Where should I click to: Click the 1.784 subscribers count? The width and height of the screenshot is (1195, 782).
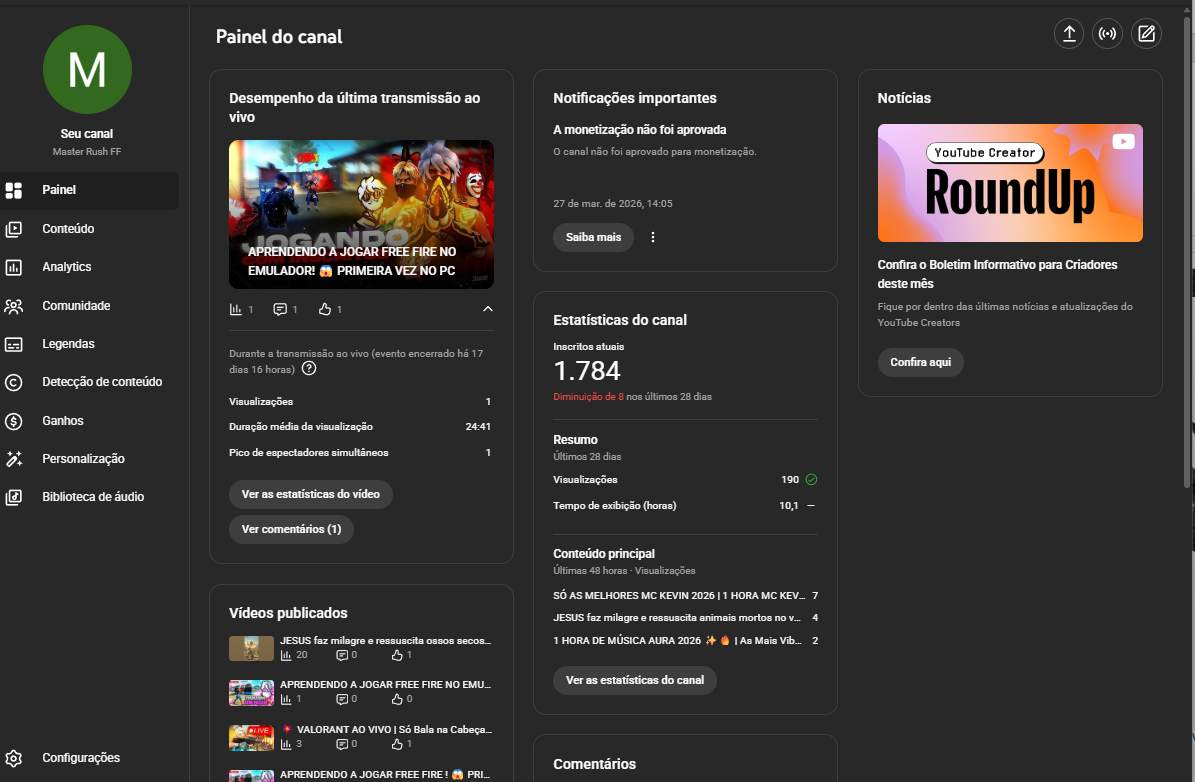click(587, 371)
